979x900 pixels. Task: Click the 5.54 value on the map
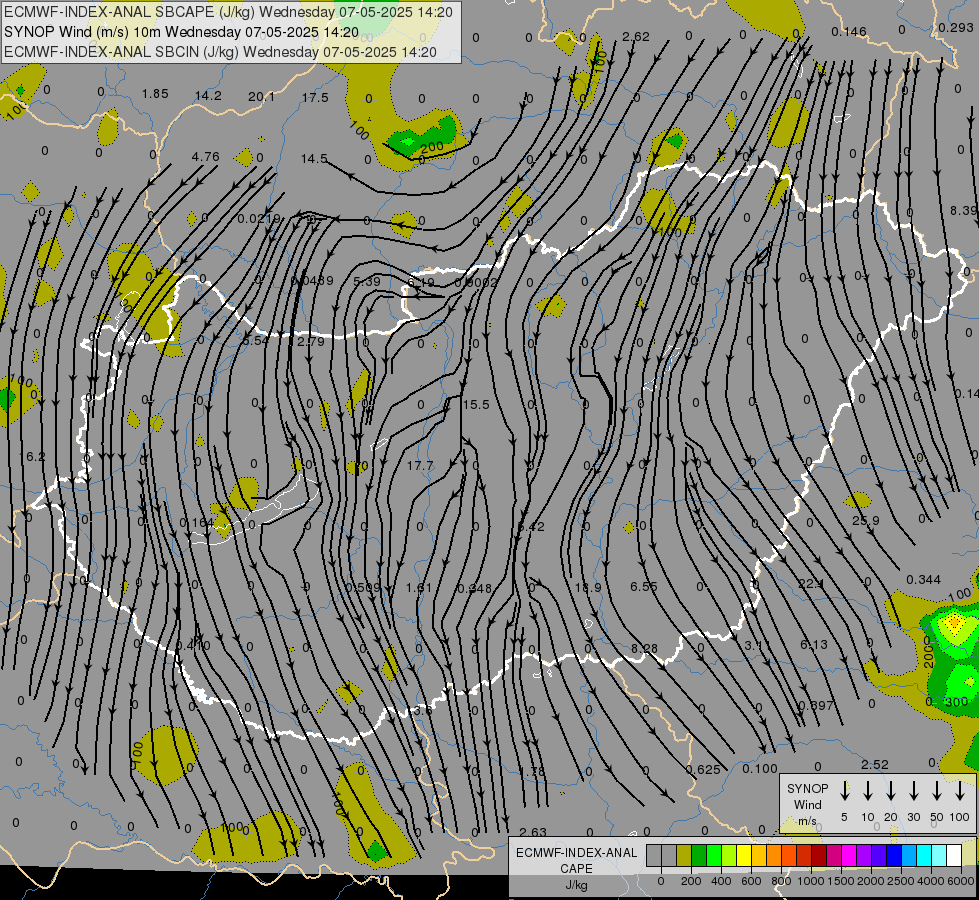pos(256,340)
